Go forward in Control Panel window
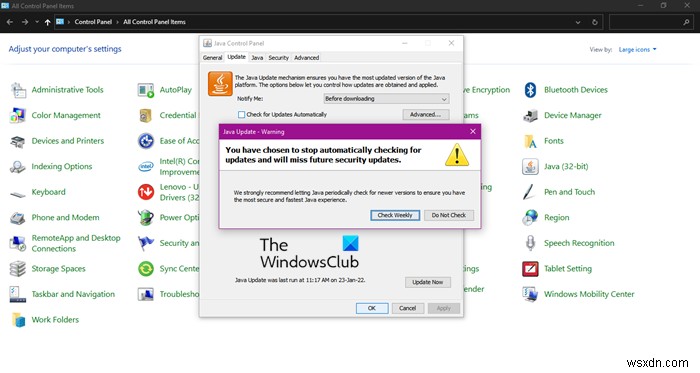 tap(25, 22)
